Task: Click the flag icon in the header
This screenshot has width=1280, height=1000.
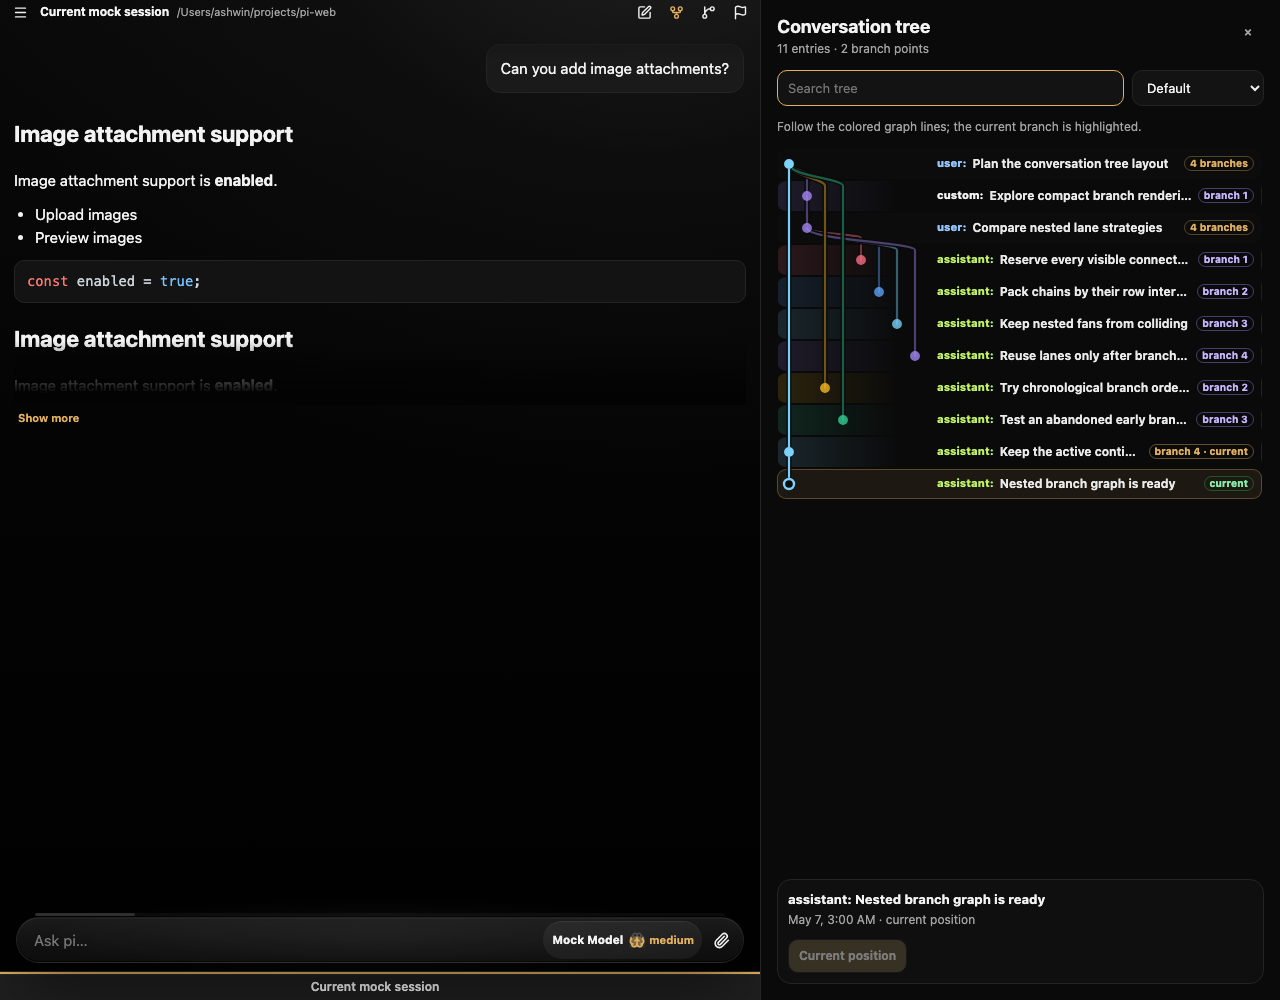Action: tap(741, 12)
